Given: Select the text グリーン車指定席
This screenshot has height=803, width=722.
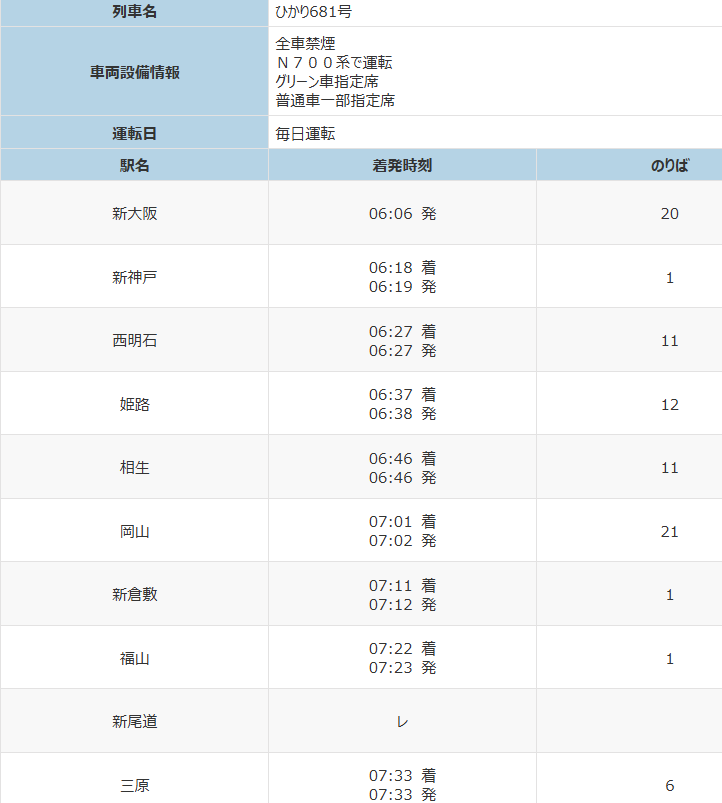Looking at the screenshot, I should (327, 81).
